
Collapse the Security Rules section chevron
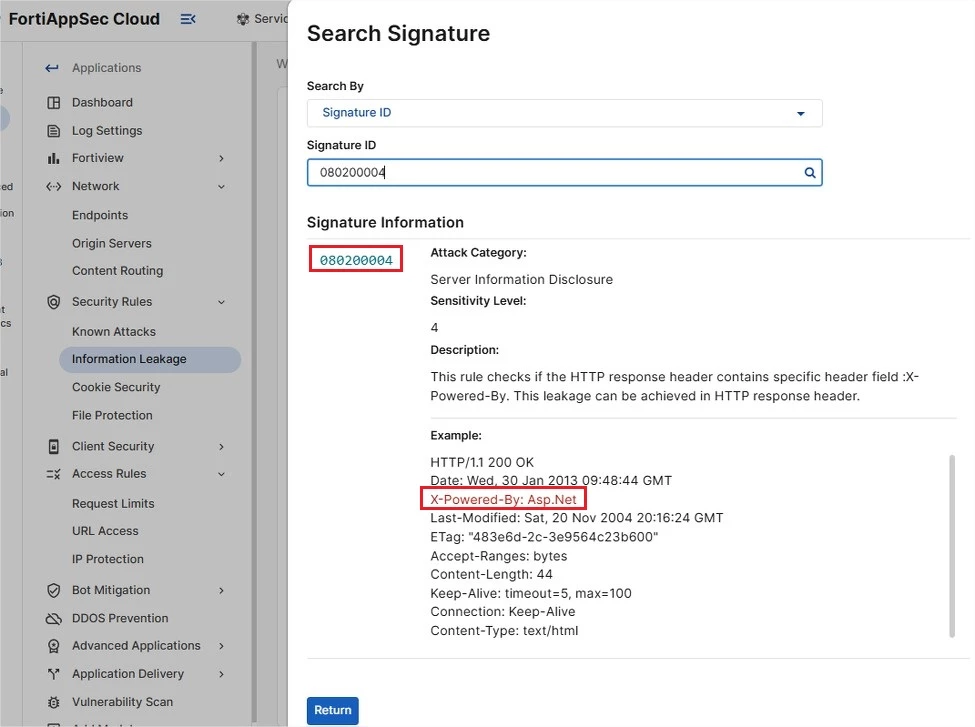point(221,302)
